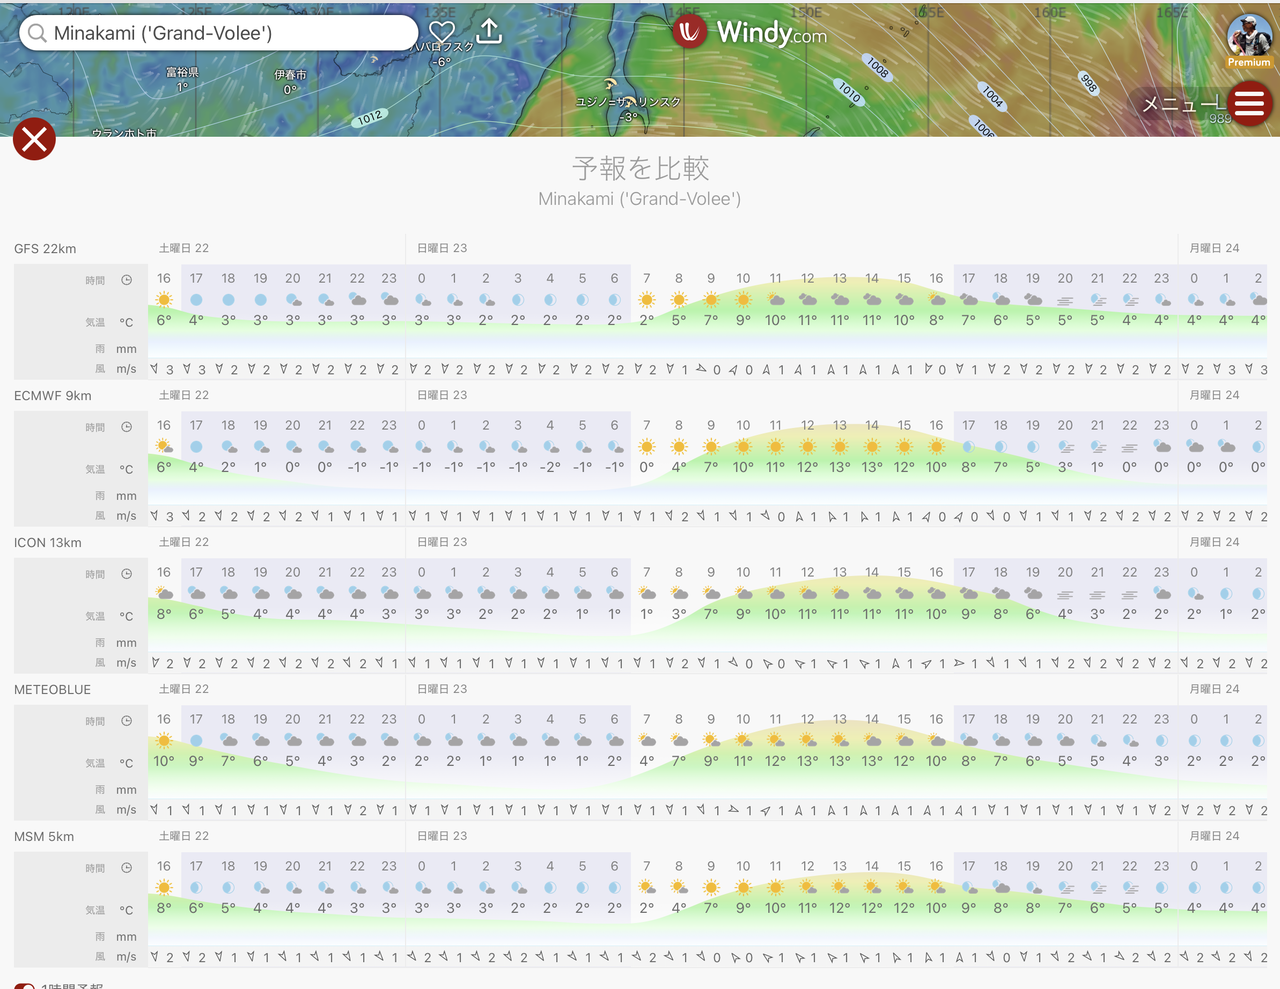Click GFS 気温 °C row label
The image size is (1280, 989).
pyautogui.click(x=109, y=322)
